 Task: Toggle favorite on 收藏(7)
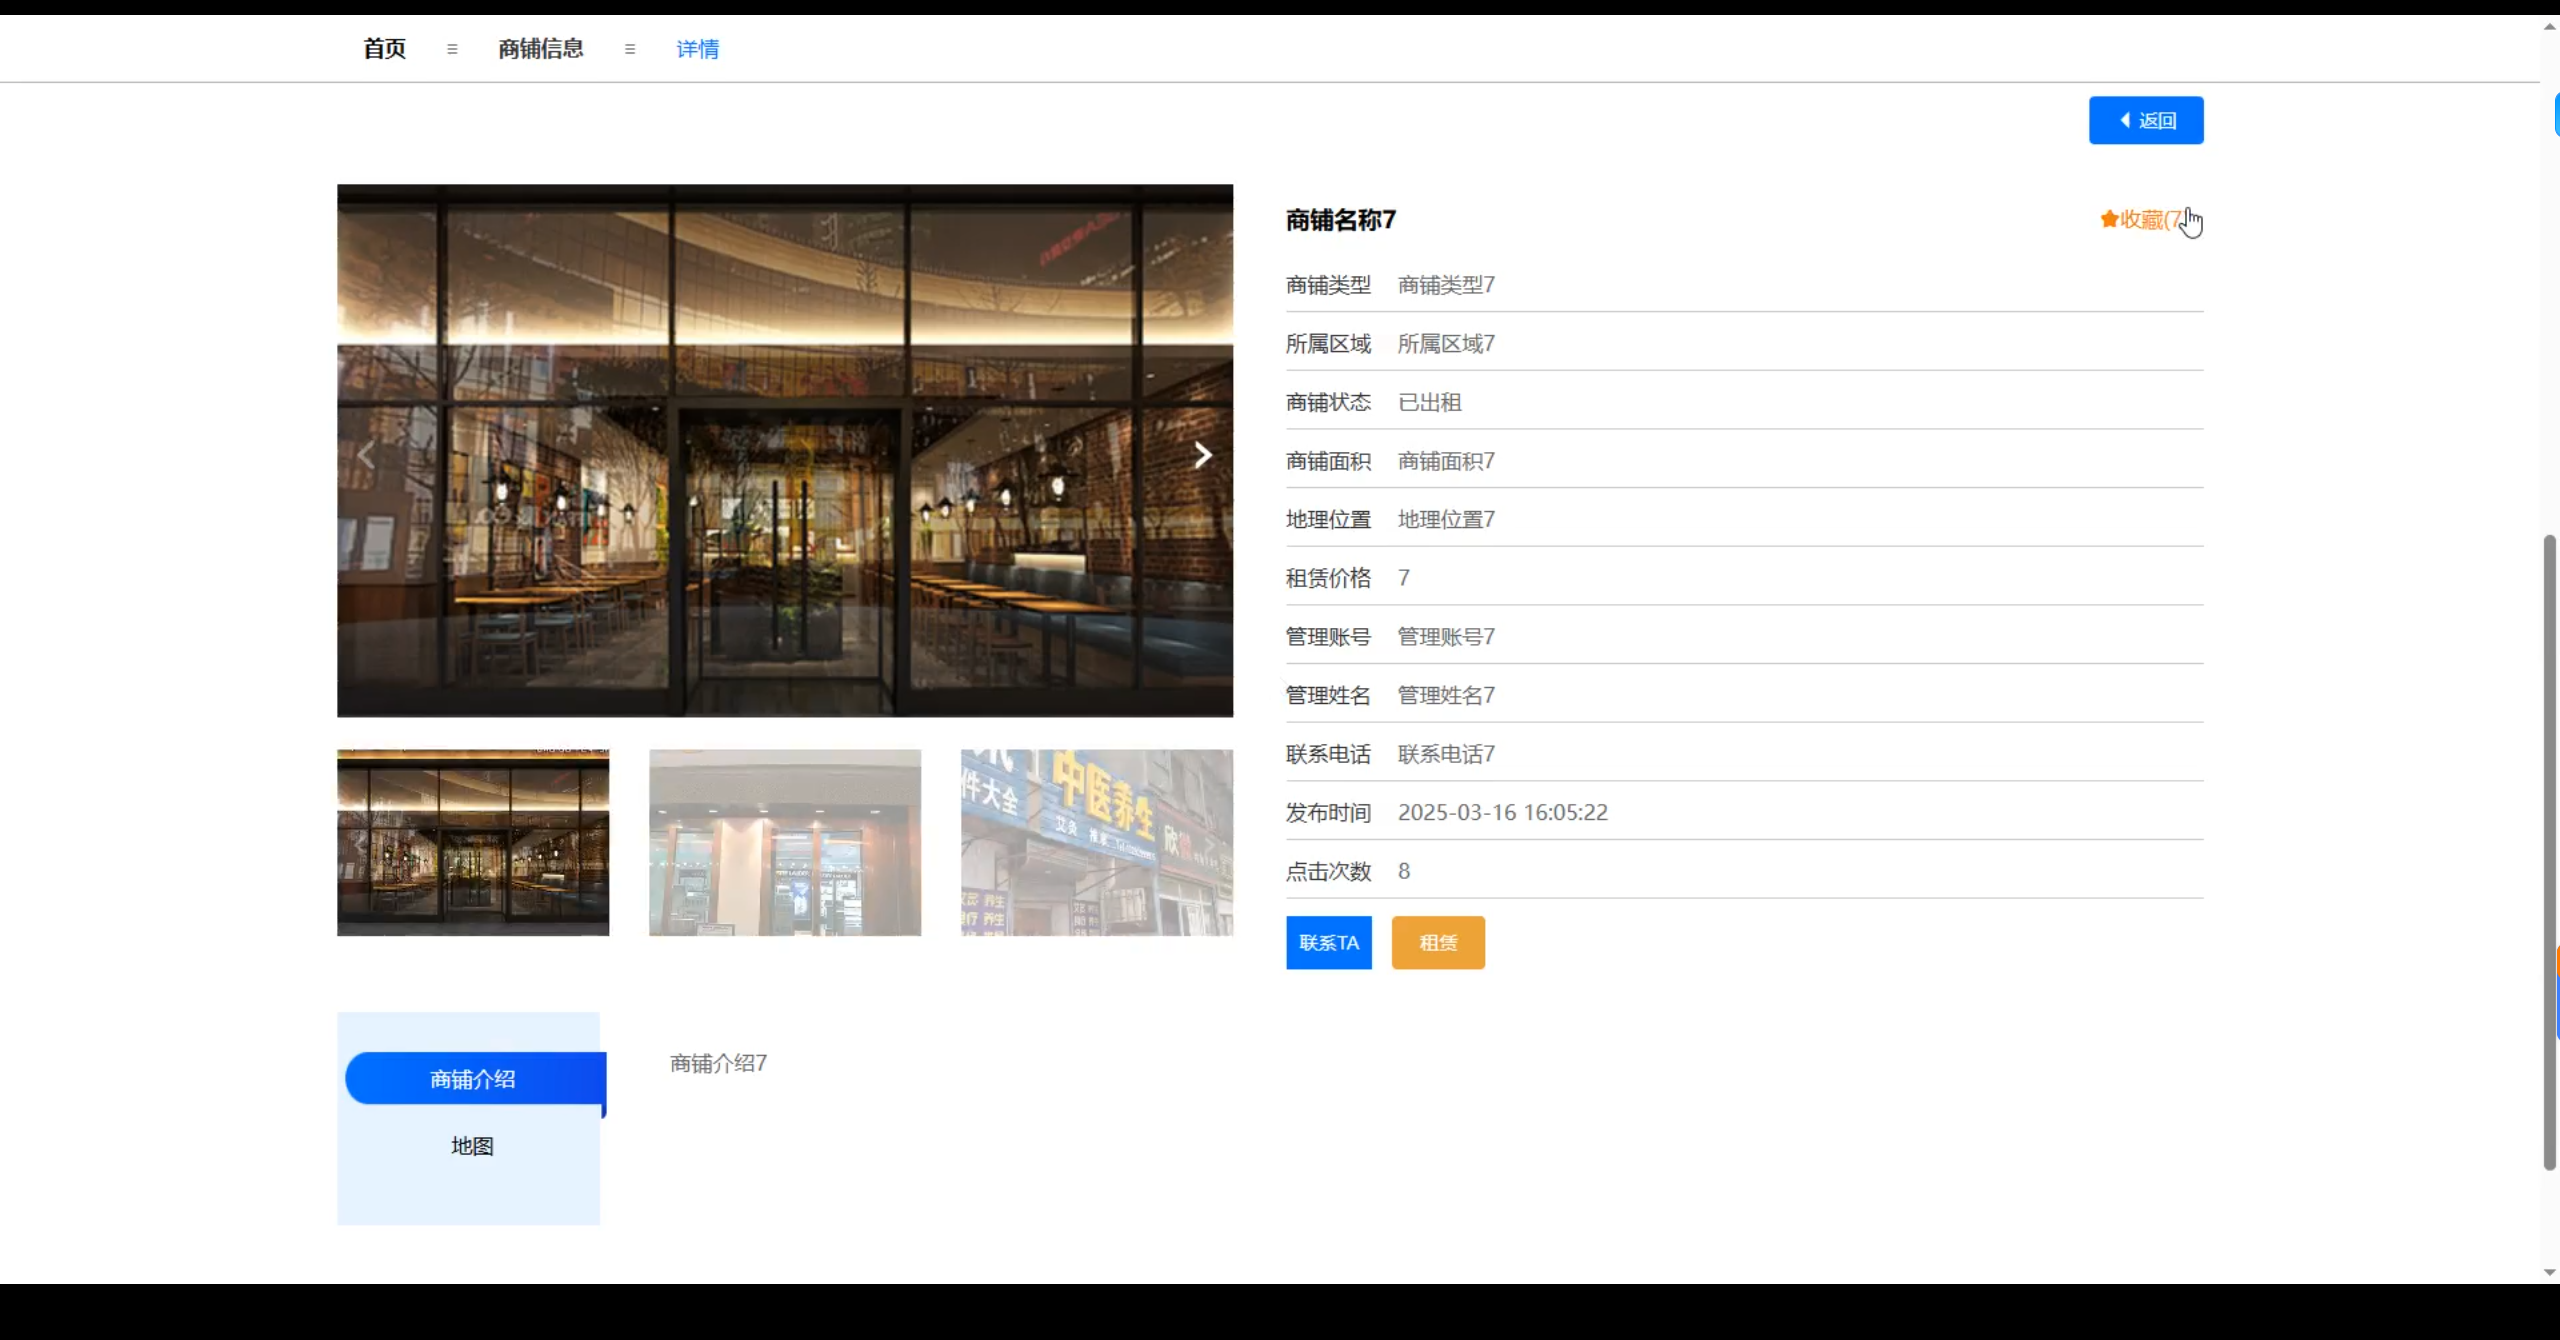[2148, 220]
